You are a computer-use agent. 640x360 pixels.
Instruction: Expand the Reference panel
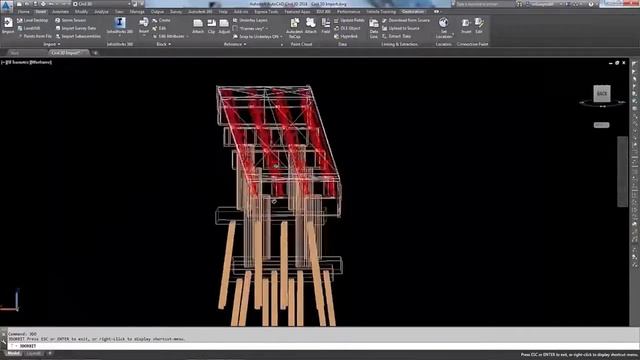236,44
